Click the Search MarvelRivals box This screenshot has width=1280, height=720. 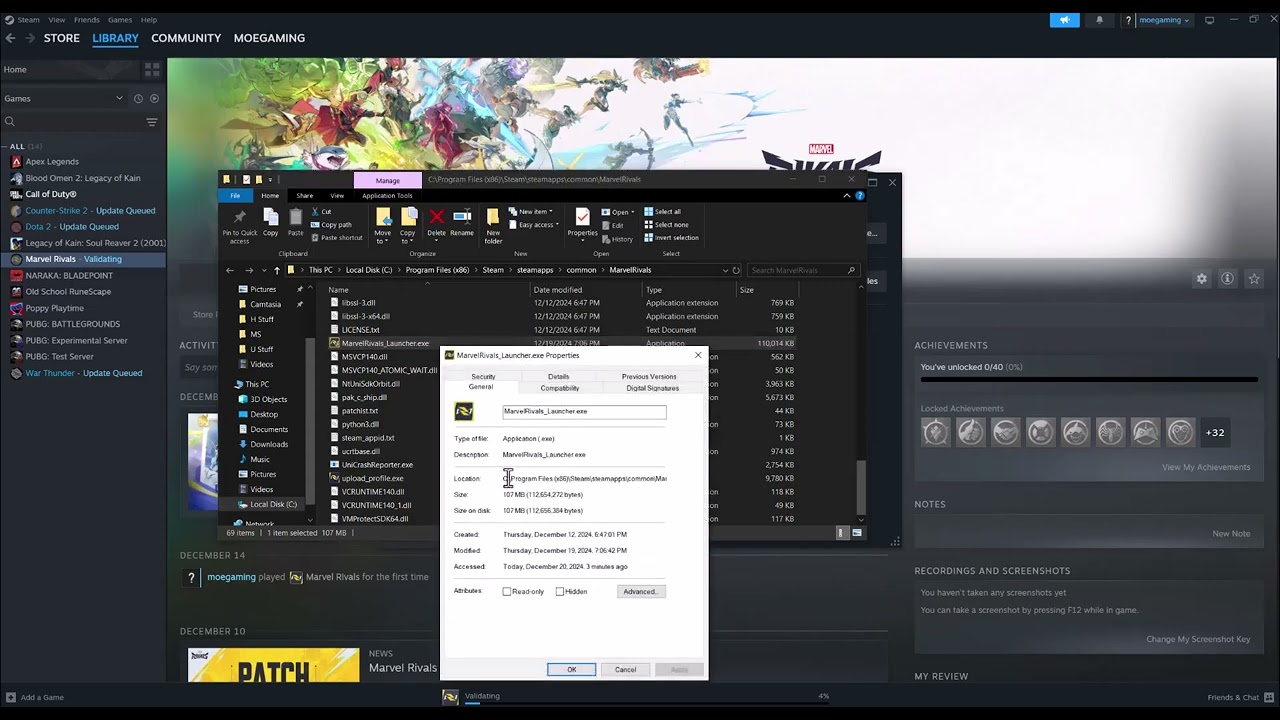[x=802, y=270]
